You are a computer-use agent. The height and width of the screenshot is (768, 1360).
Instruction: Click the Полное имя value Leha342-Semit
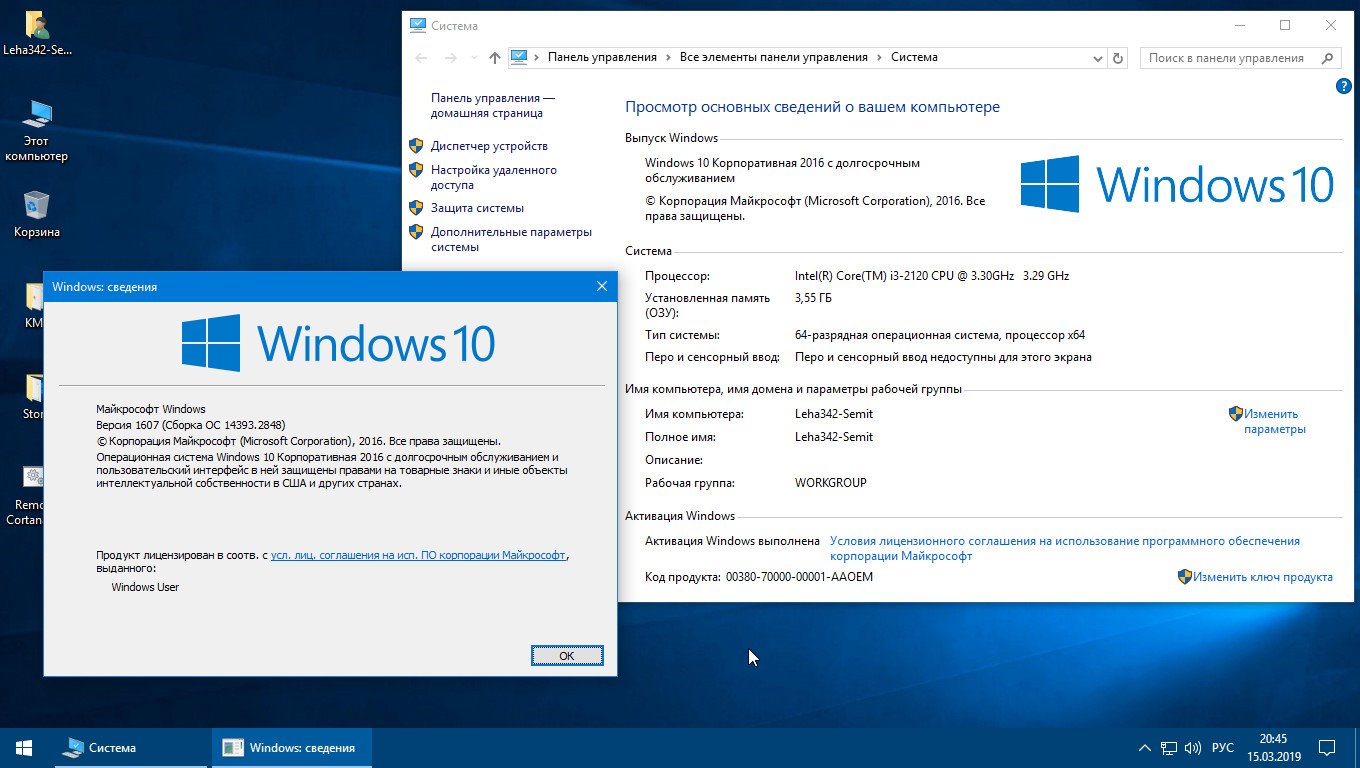pos(833,437)
